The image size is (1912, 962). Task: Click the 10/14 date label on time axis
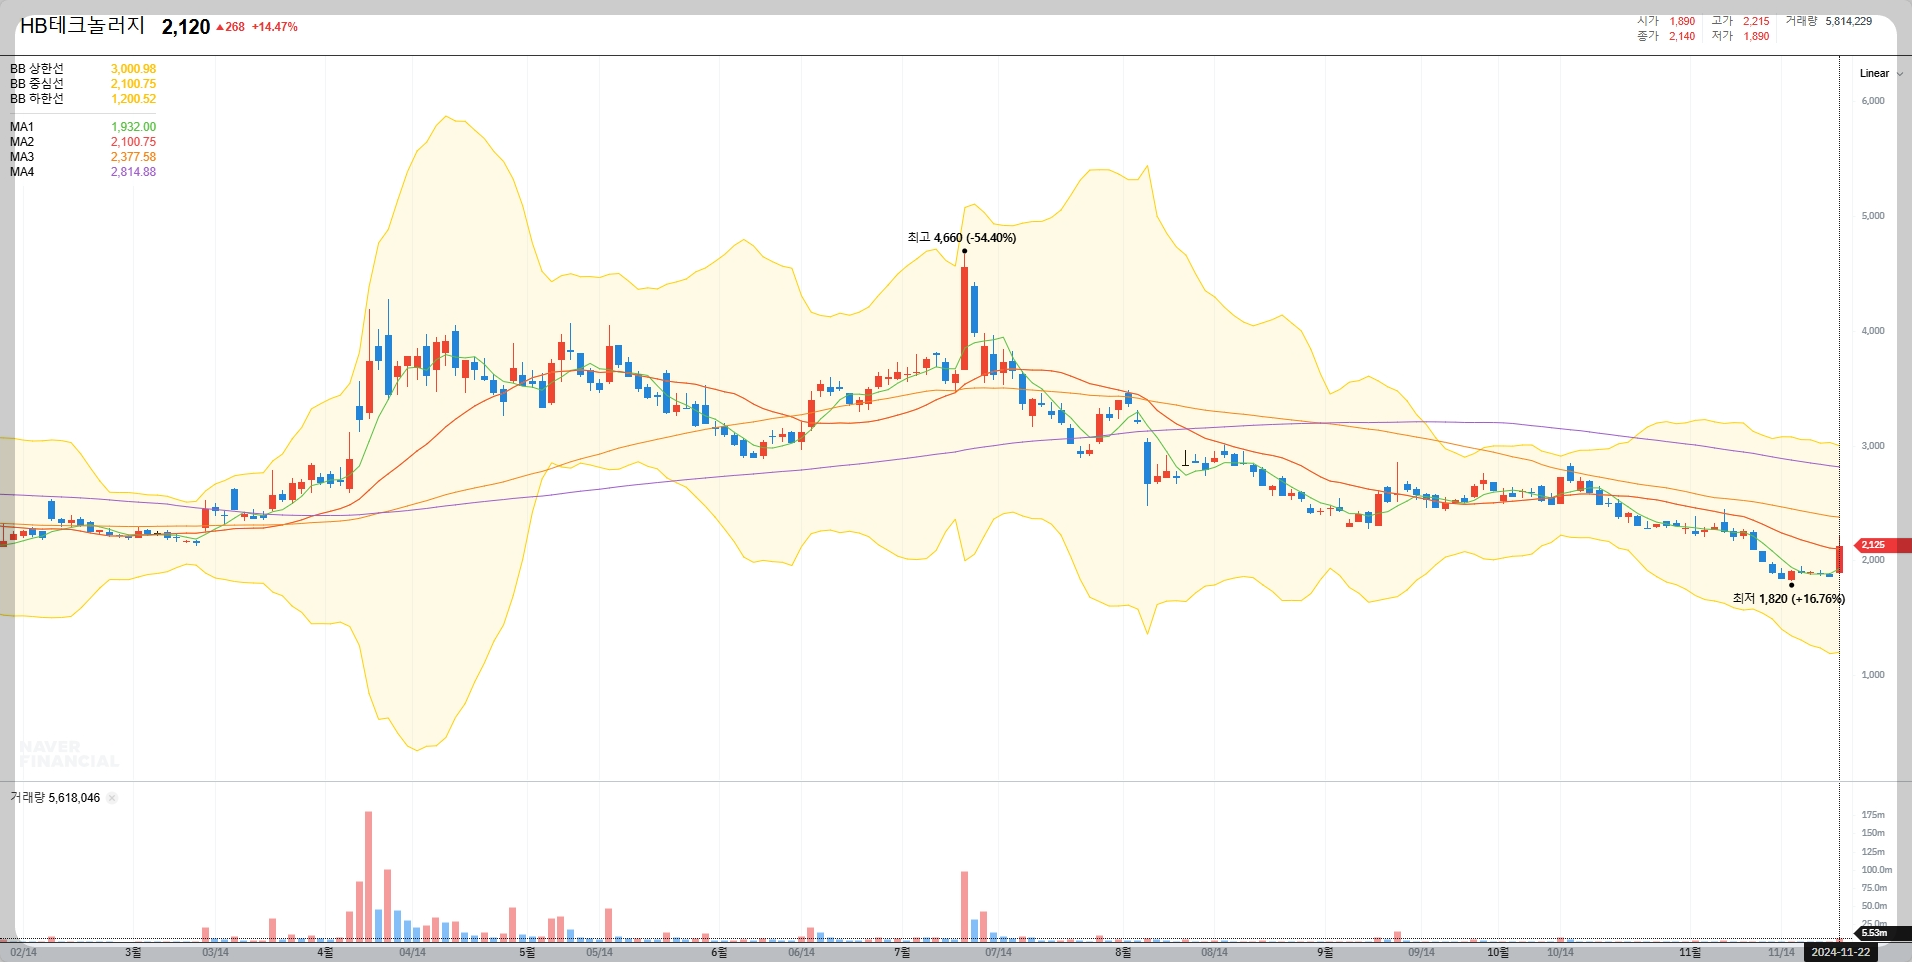(1560, 953)
